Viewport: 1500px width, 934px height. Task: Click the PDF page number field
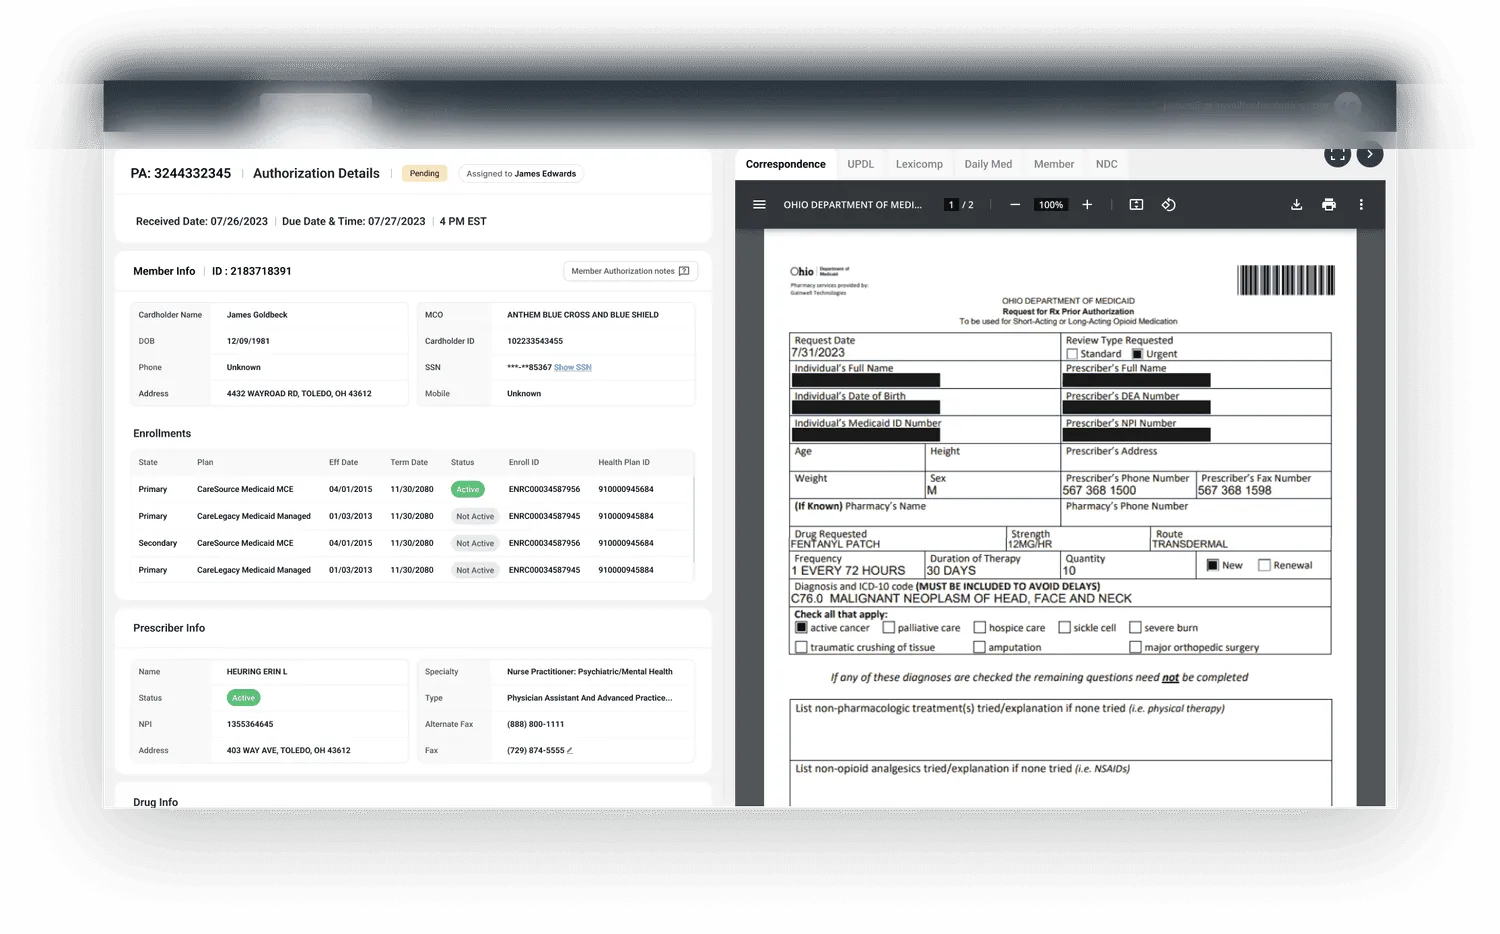(x=951, y=205)
